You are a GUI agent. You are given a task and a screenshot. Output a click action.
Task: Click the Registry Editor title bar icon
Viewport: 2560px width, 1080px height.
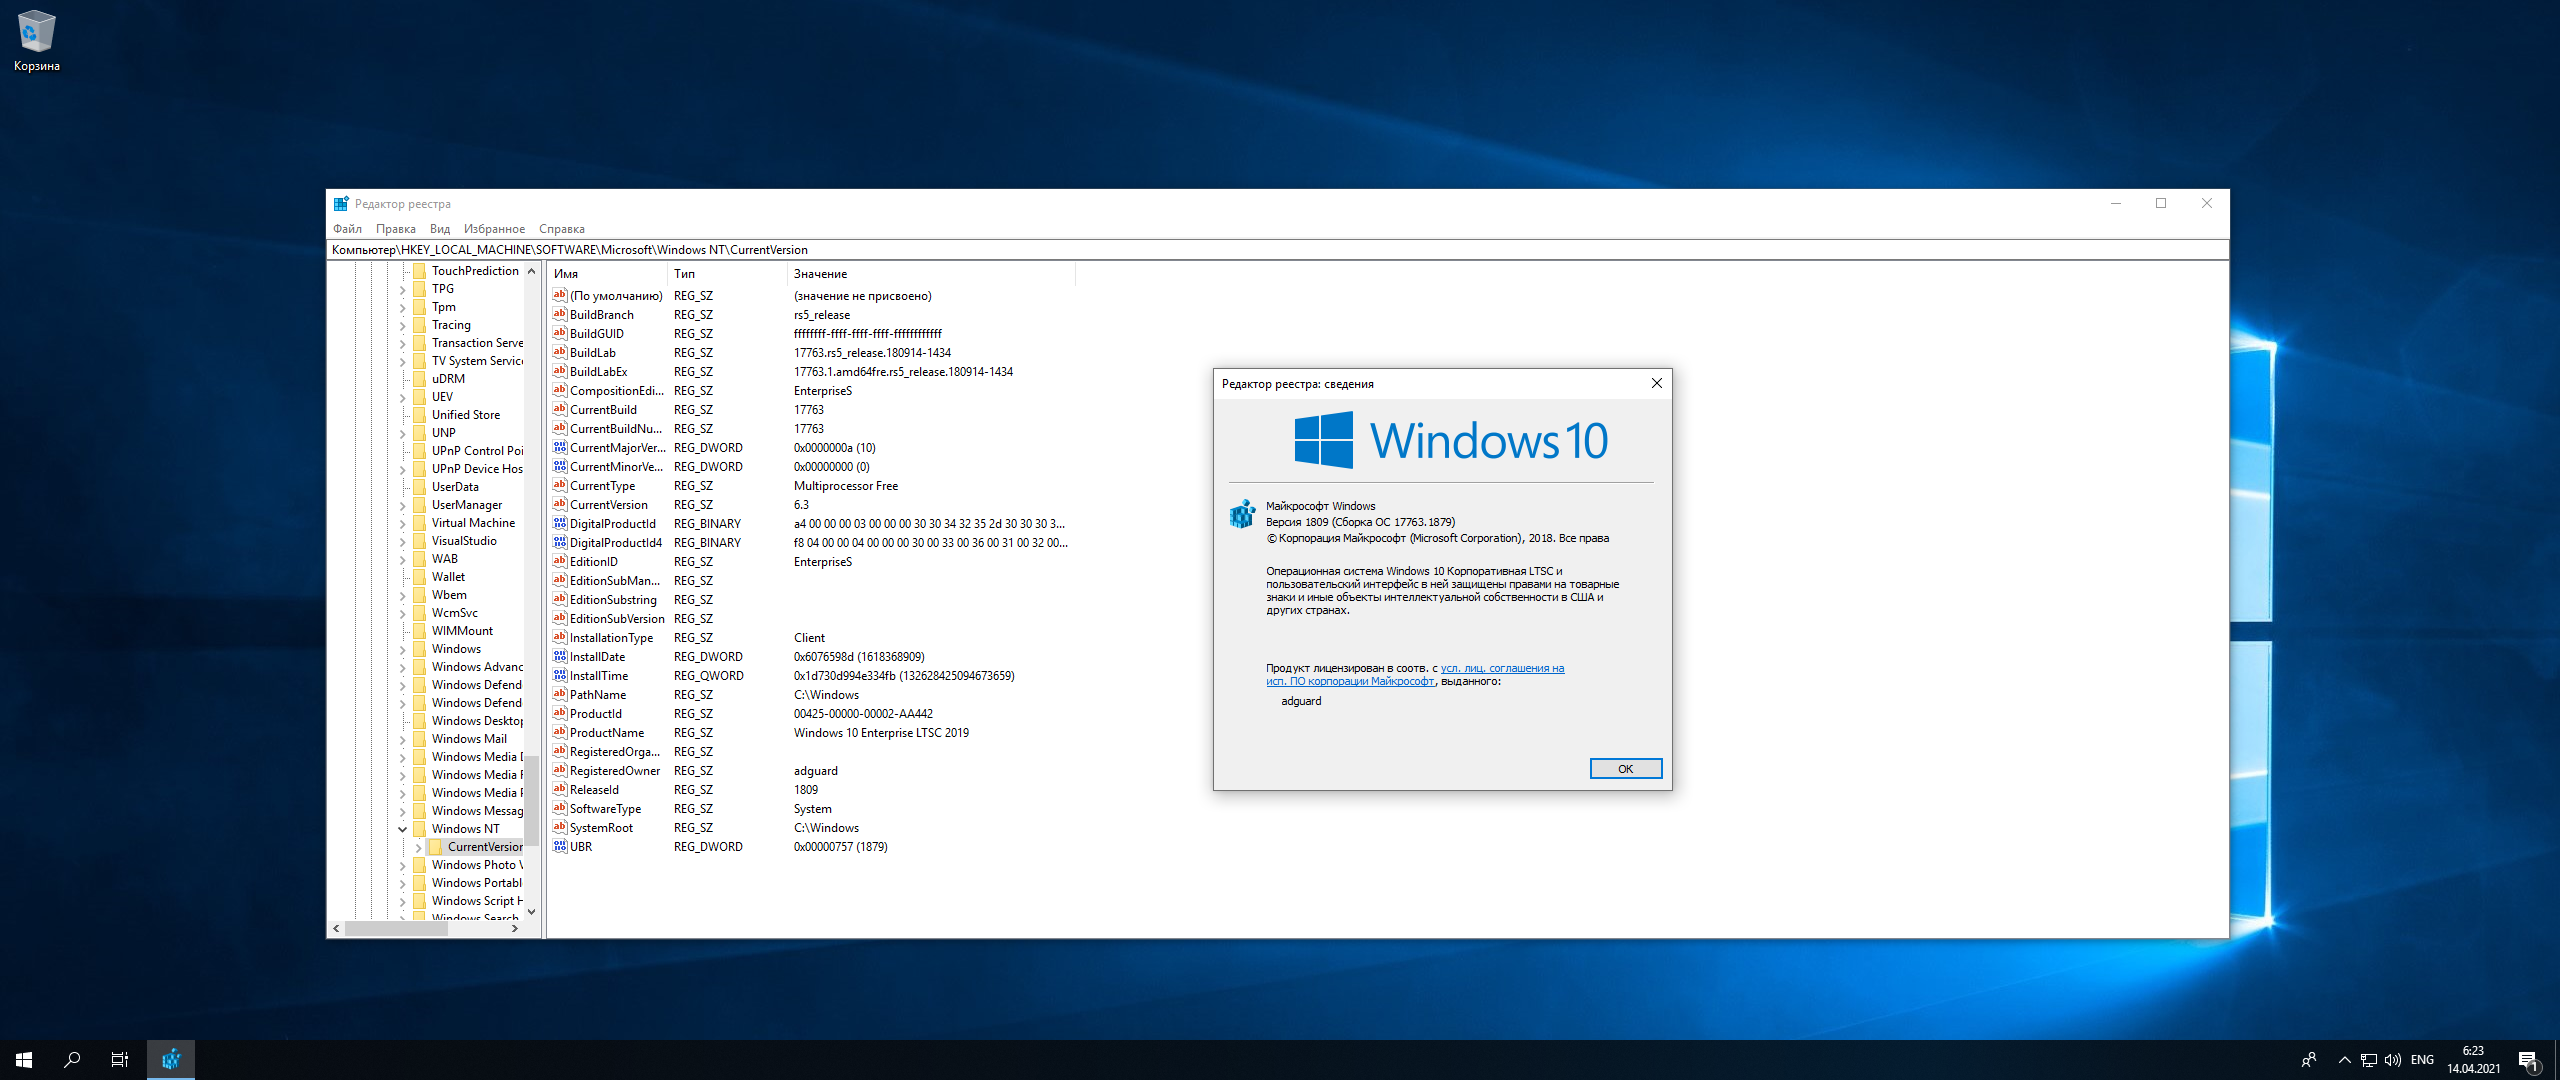[341, 204]
